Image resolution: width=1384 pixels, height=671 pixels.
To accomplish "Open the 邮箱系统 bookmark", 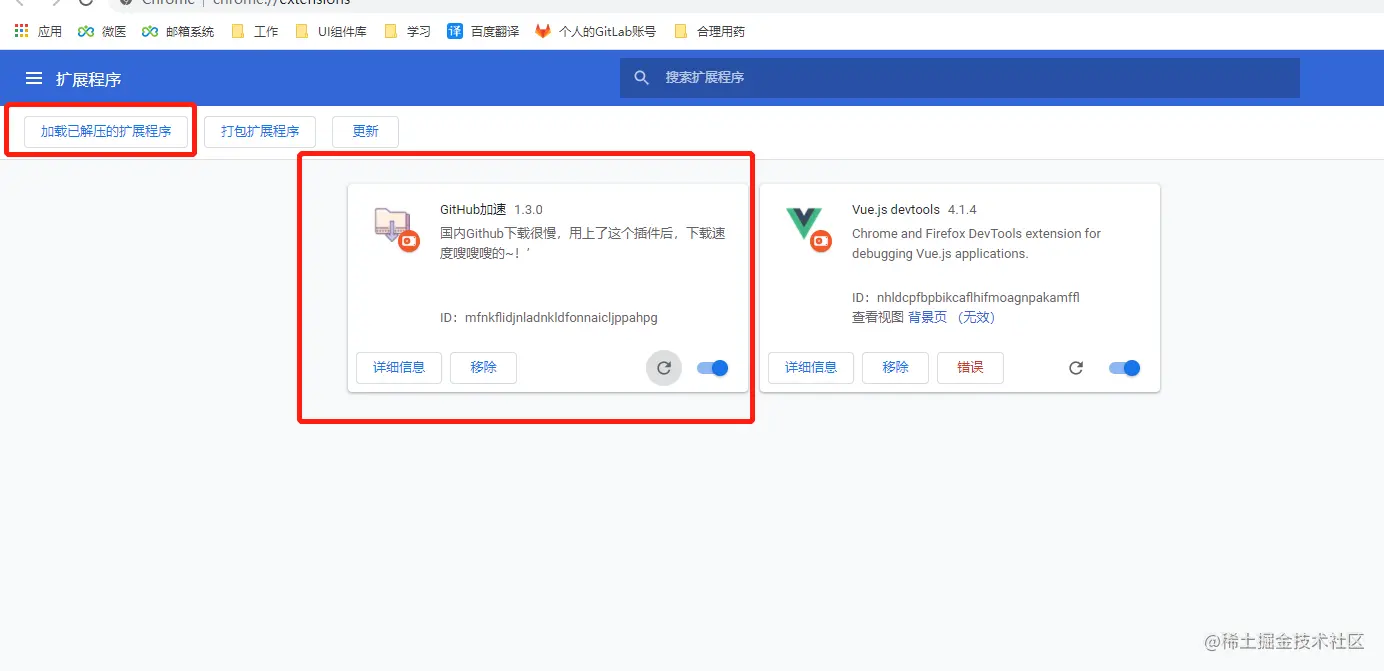I will tap(178, 31).
